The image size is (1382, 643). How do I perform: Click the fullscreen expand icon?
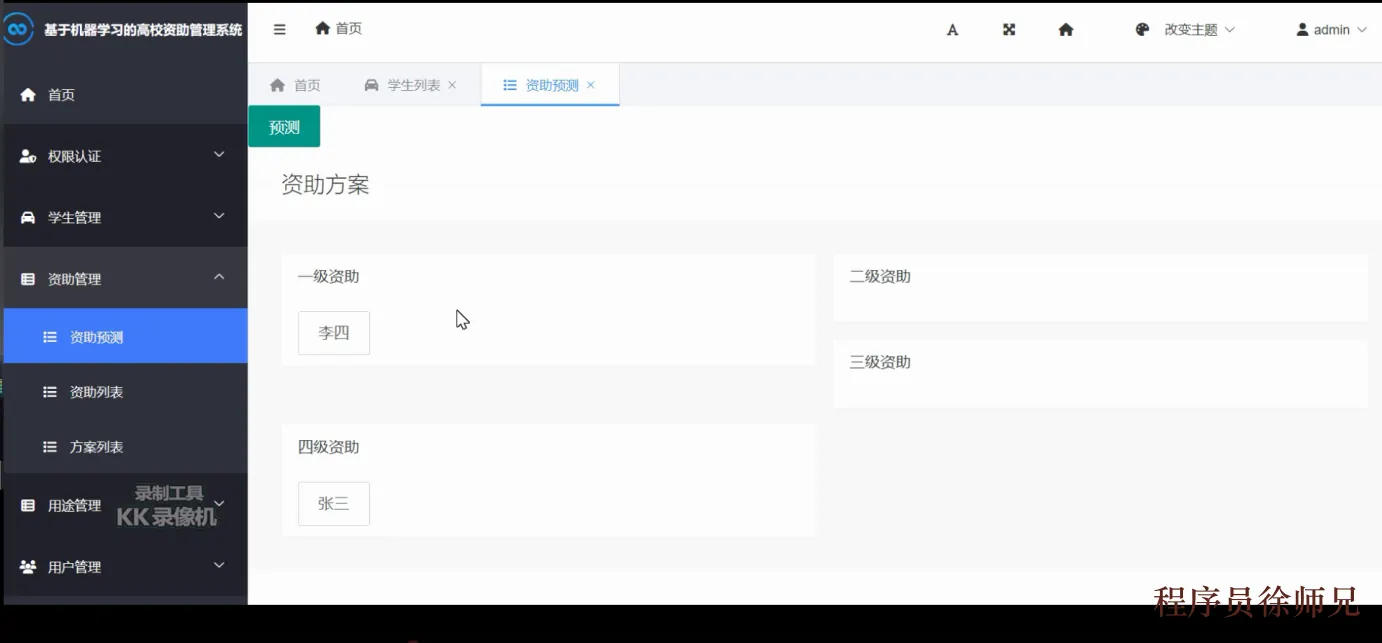point(1009,30)
